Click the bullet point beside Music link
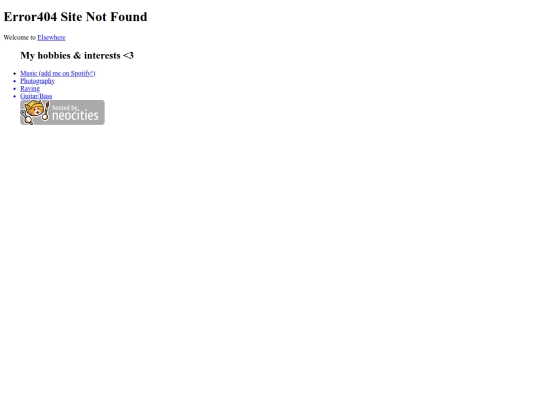540x405 pixels. click(x=14, y=73)
